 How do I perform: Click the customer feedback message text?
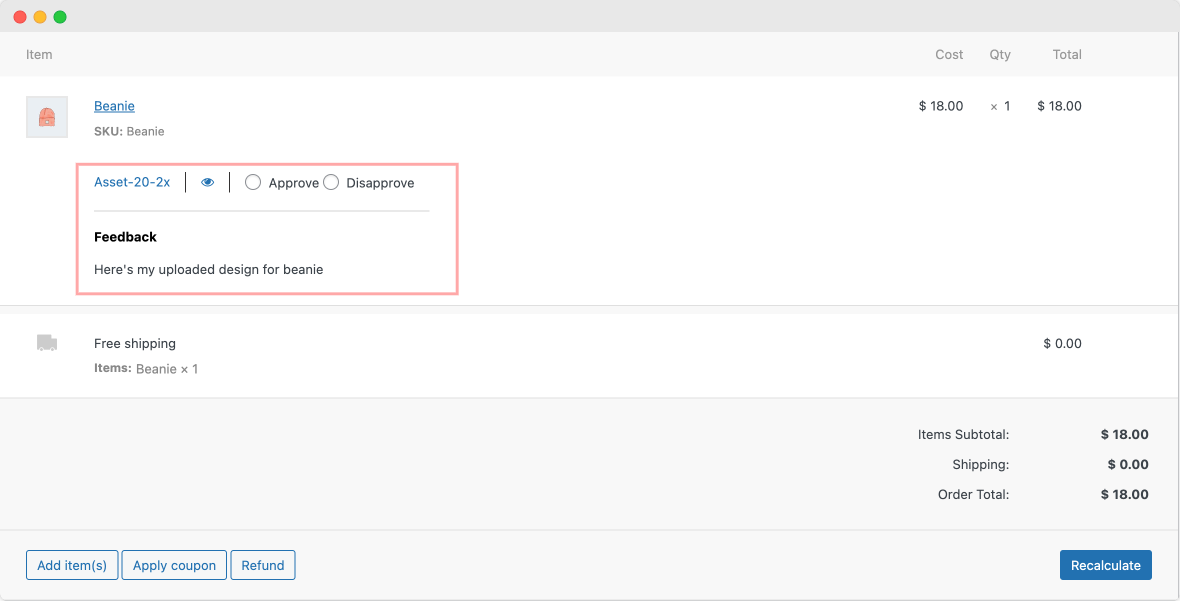coord(208,269)
